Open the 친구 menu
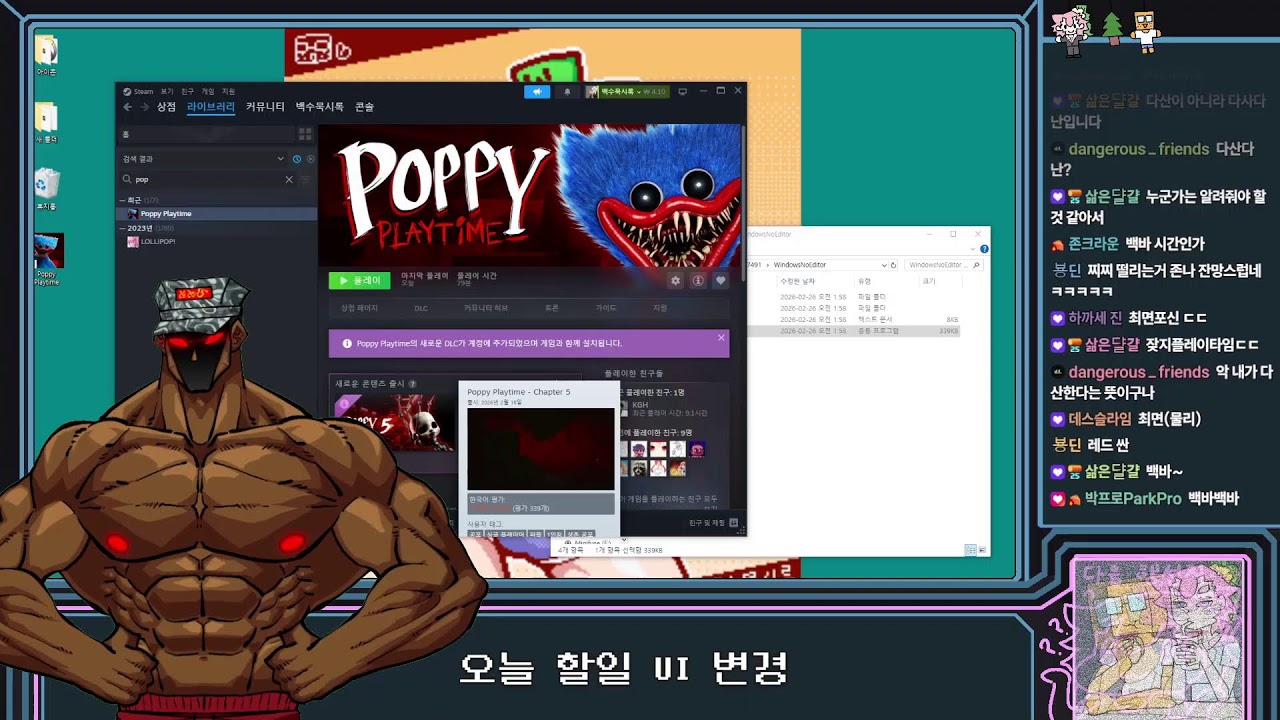 (x=187, y=91)
